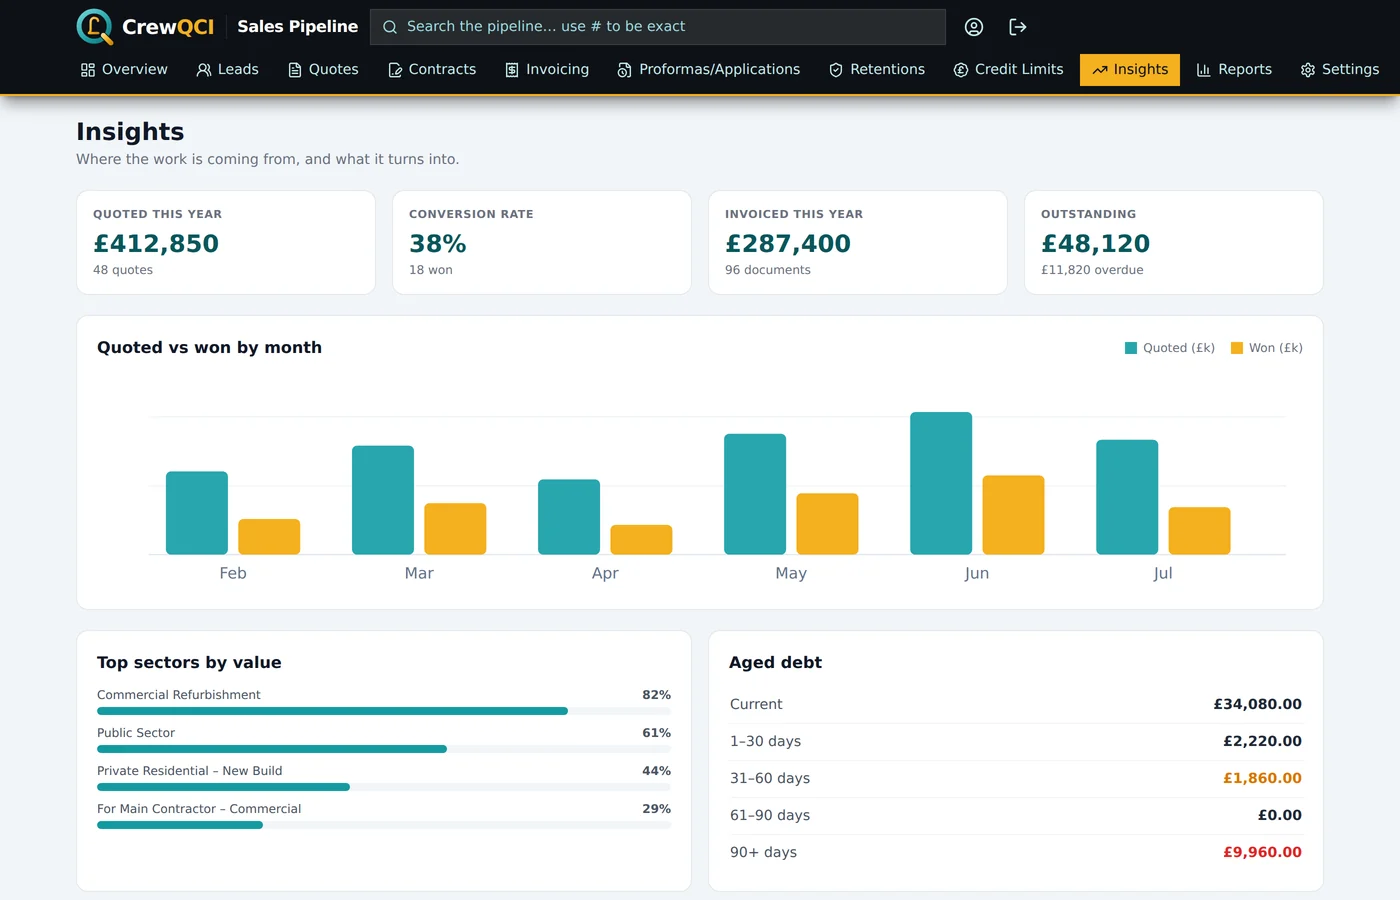
Task: Click the Credit Limits coin icon
Action: pyautogui.click(x=961, y=70)
